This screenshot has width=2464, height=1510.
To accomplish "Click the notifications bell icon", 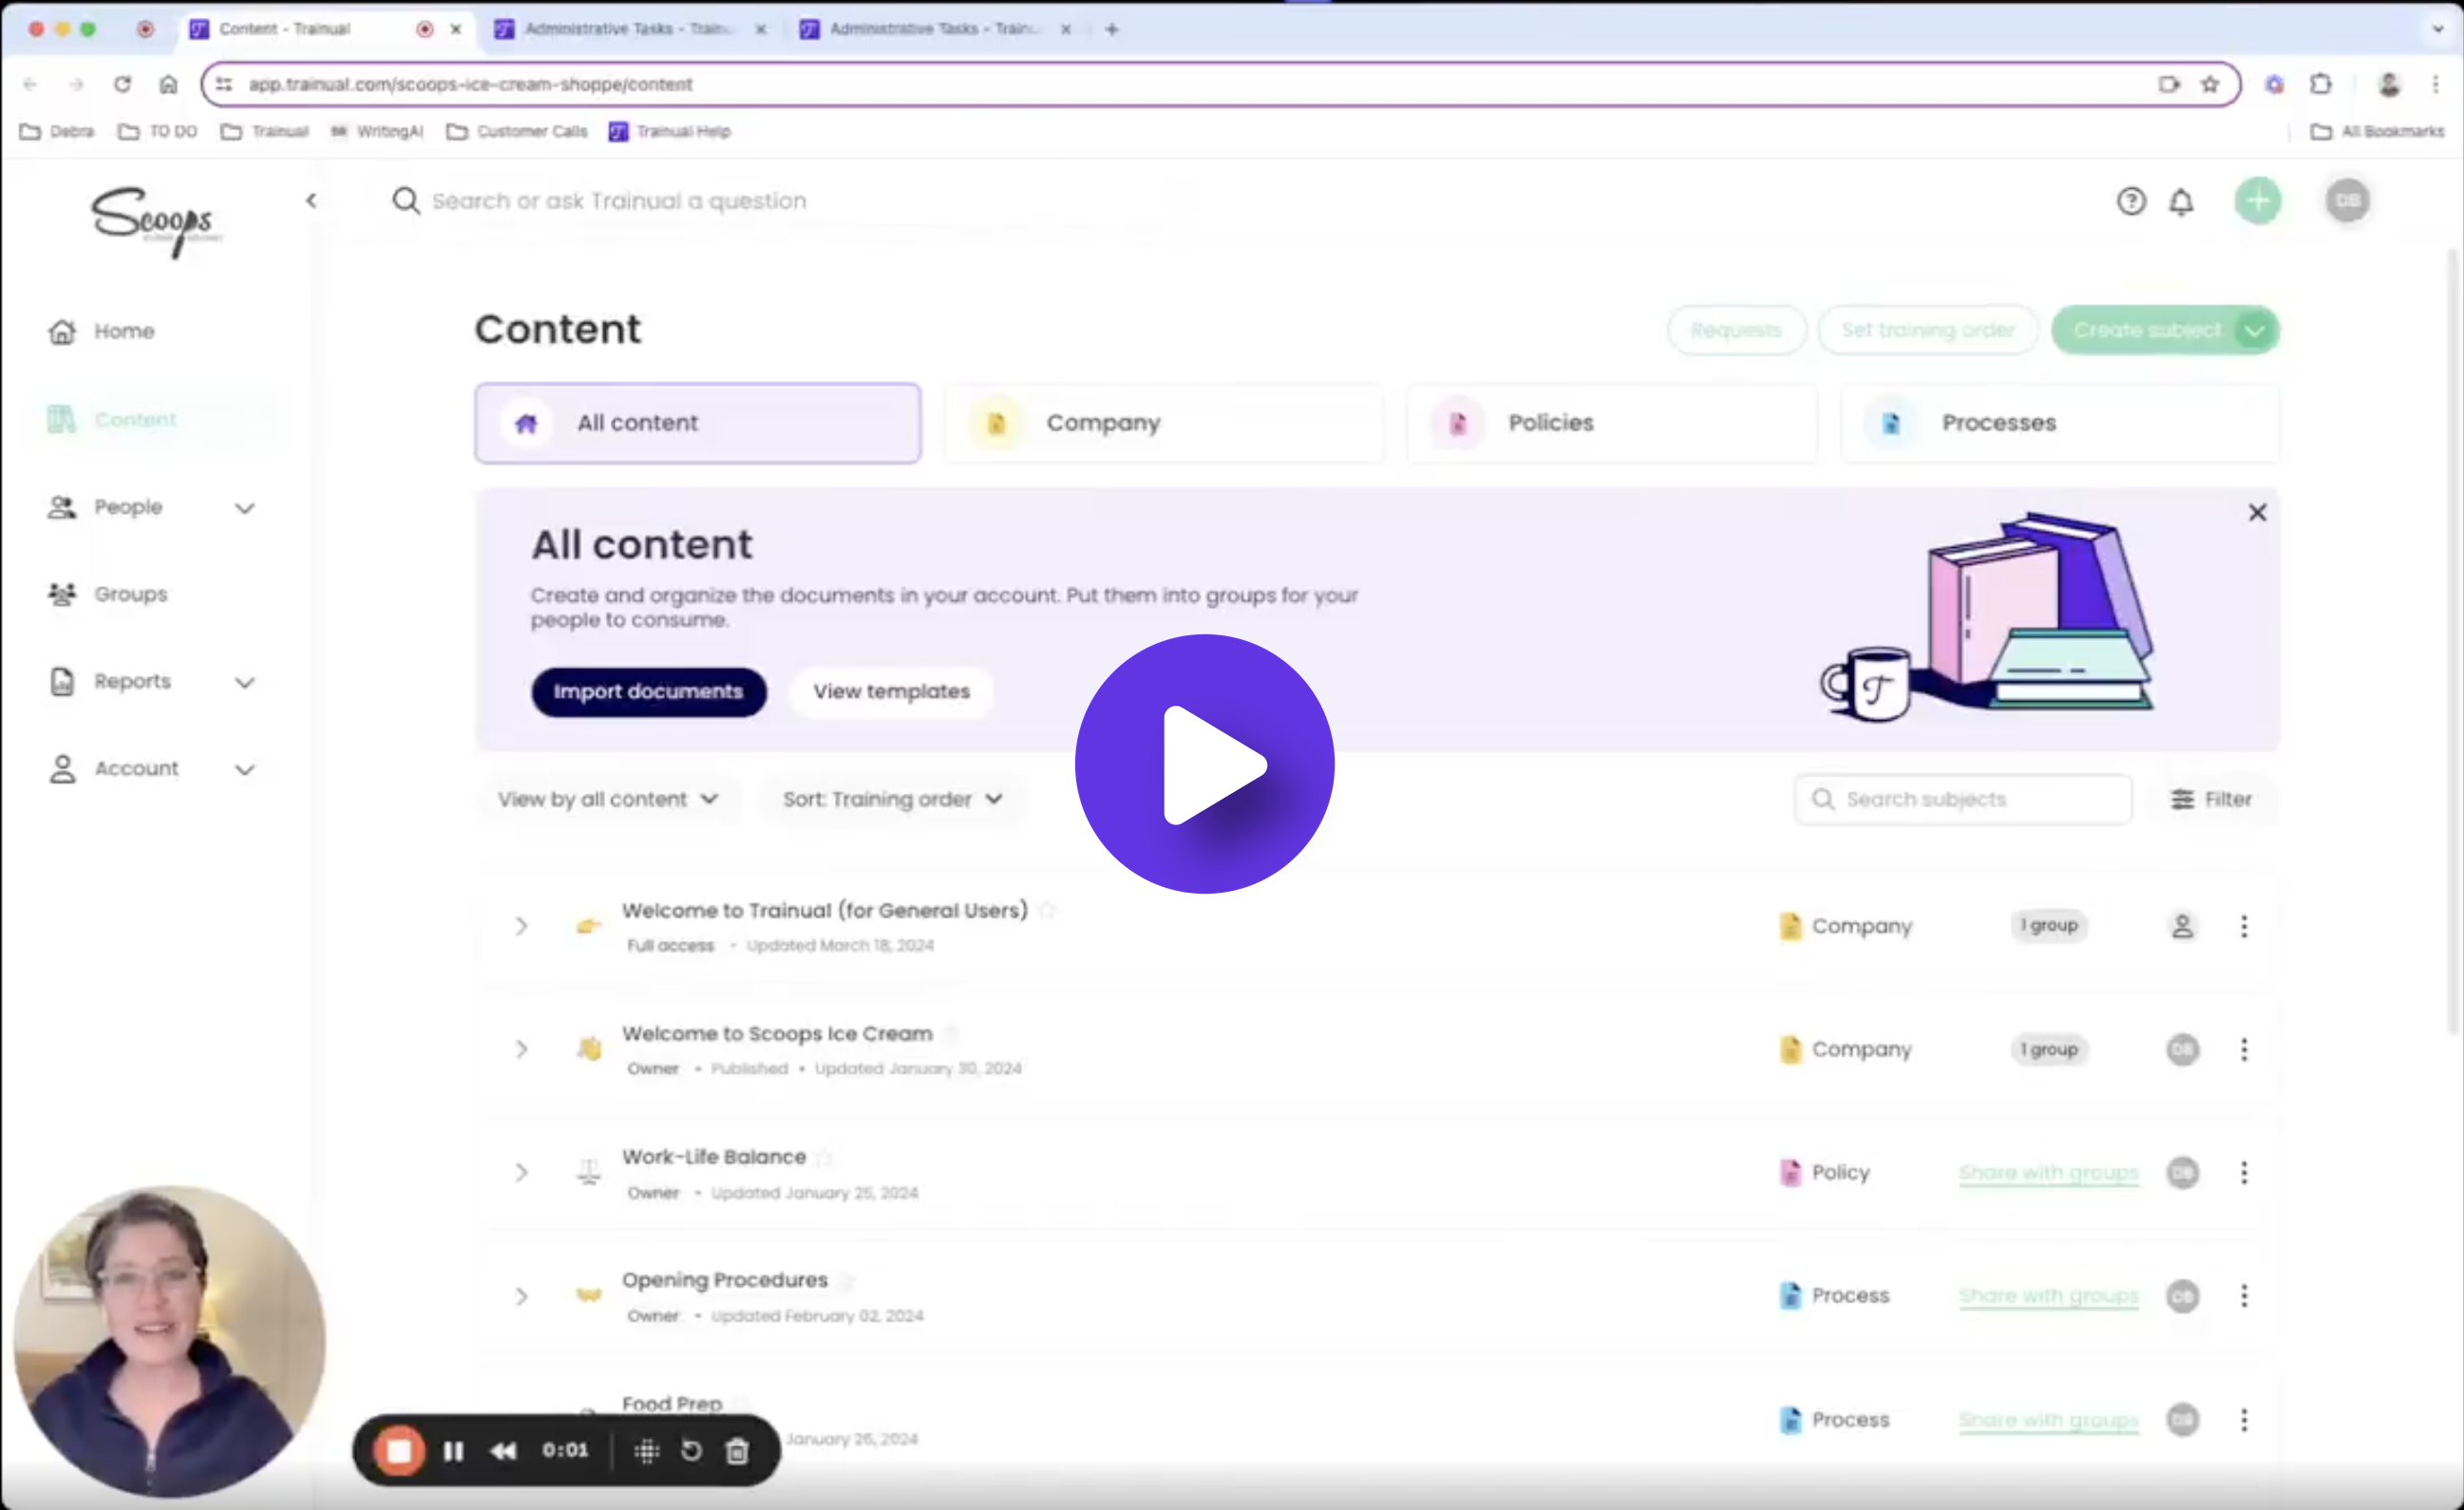I will pos(2181,202).
